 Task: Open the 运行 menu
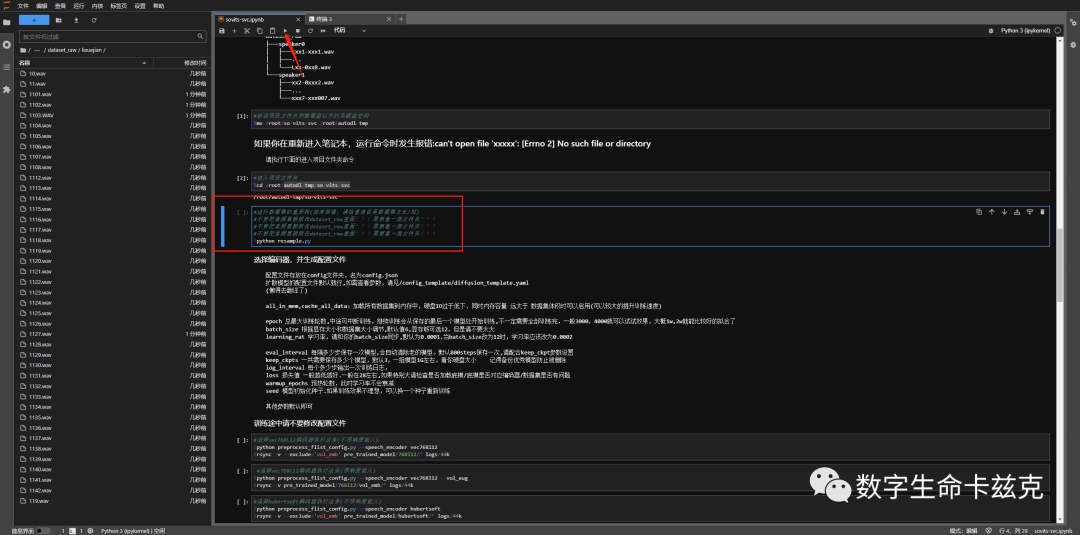[x=79, y=6]
